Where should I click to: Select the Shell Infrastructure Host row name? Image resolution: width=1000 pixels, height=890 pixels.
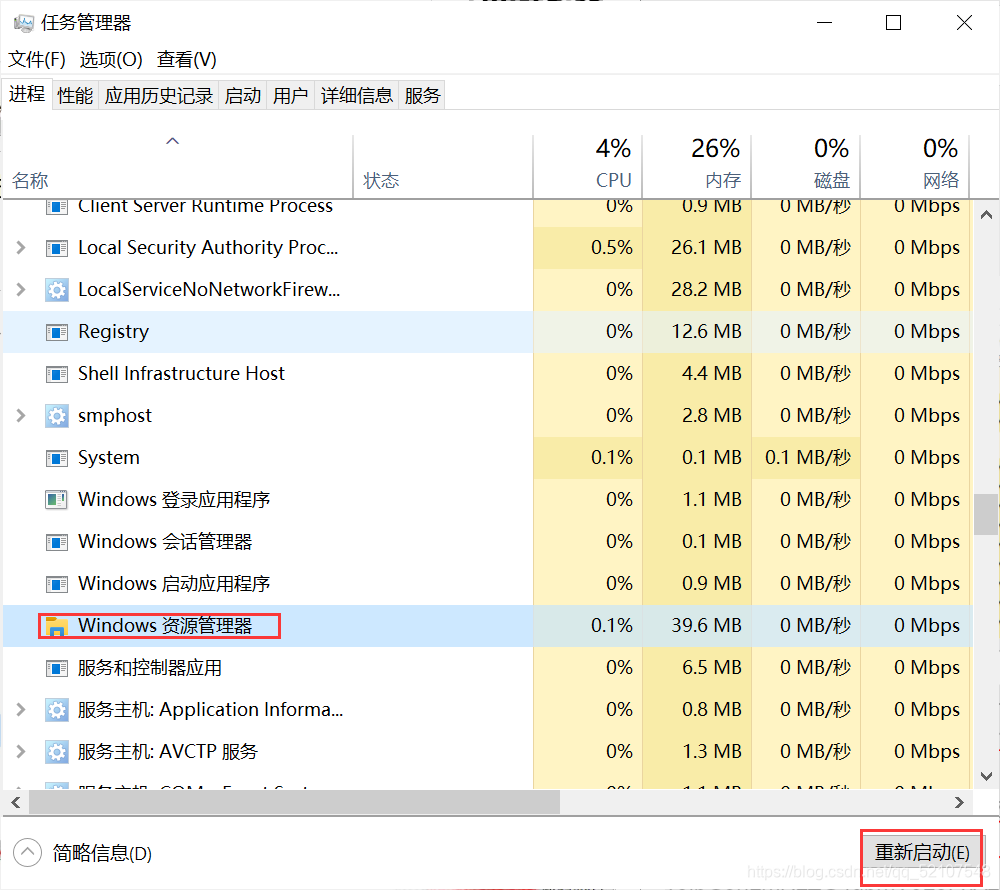click(181, 374)
